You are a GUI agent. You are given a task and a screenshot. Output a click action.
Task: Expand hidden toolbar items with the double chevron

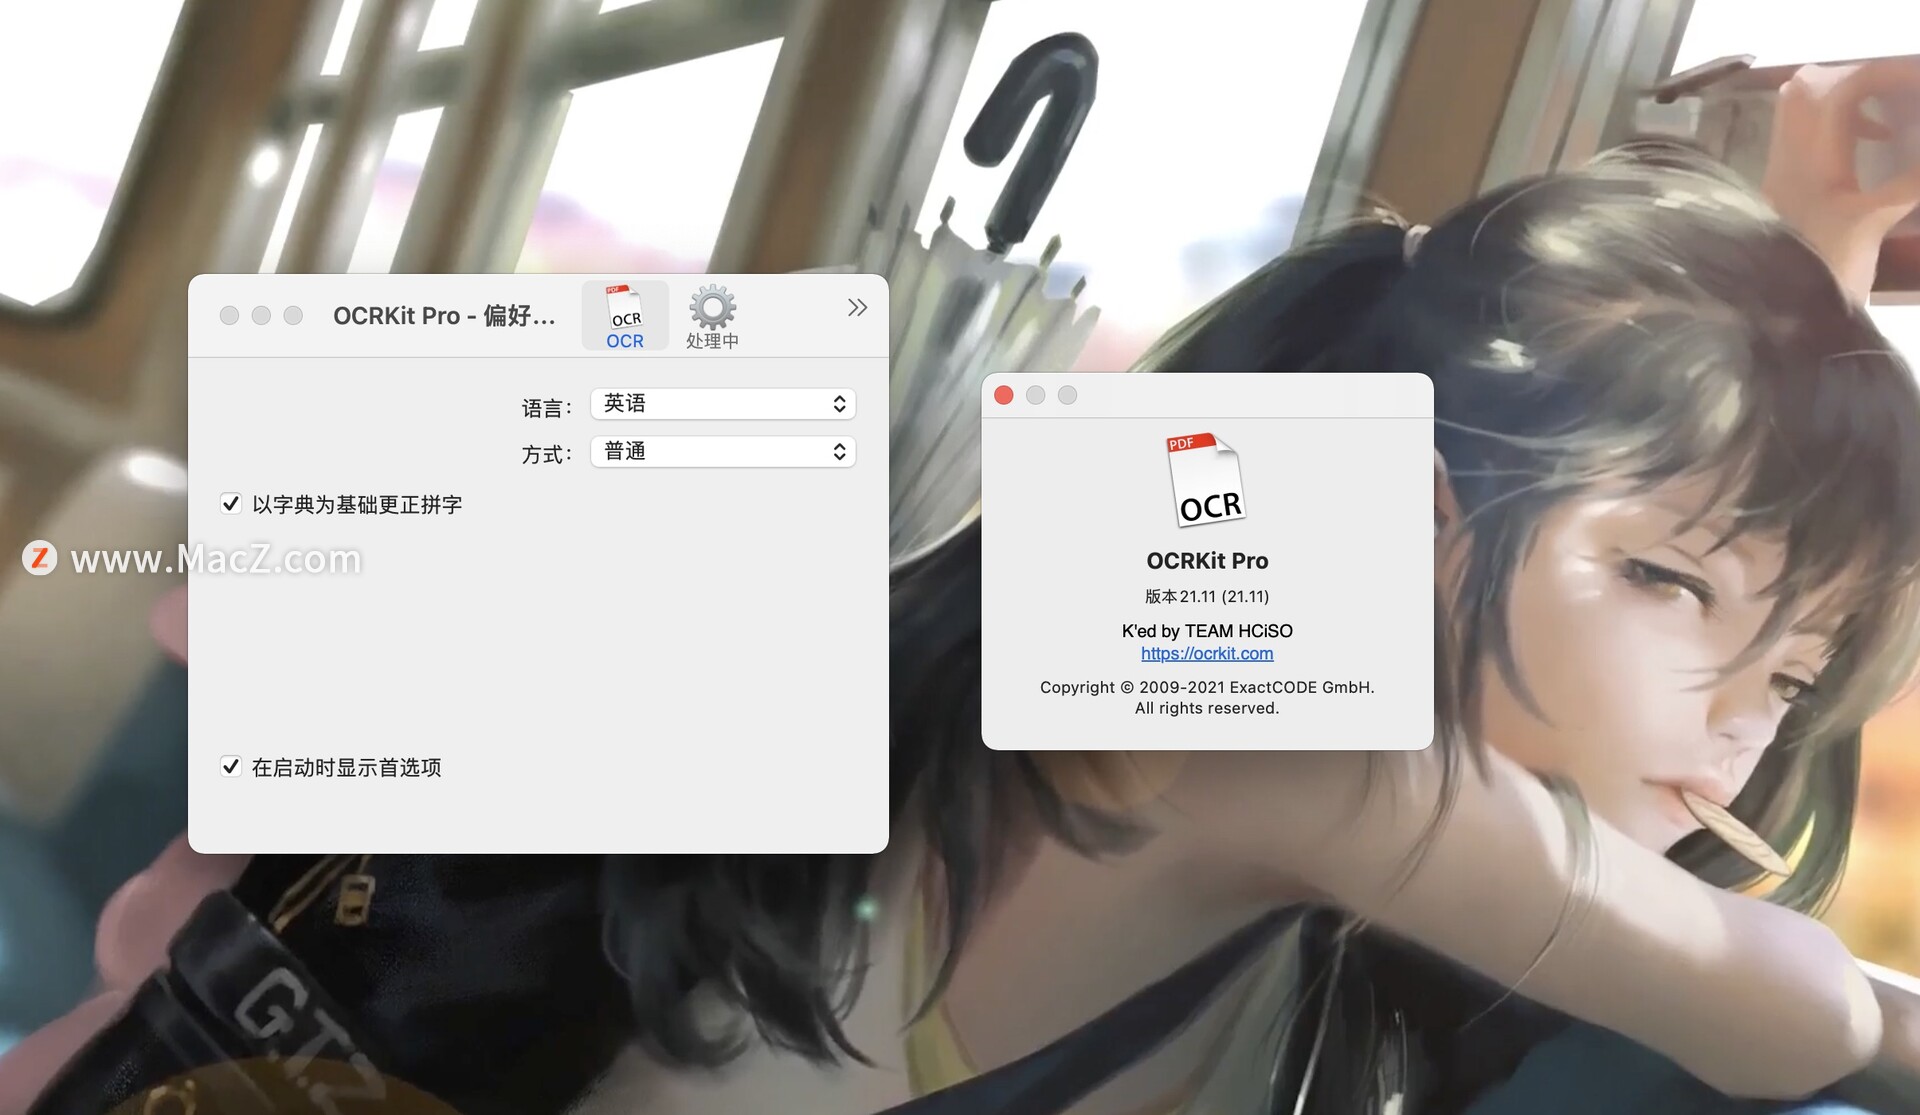coord(857,307)
